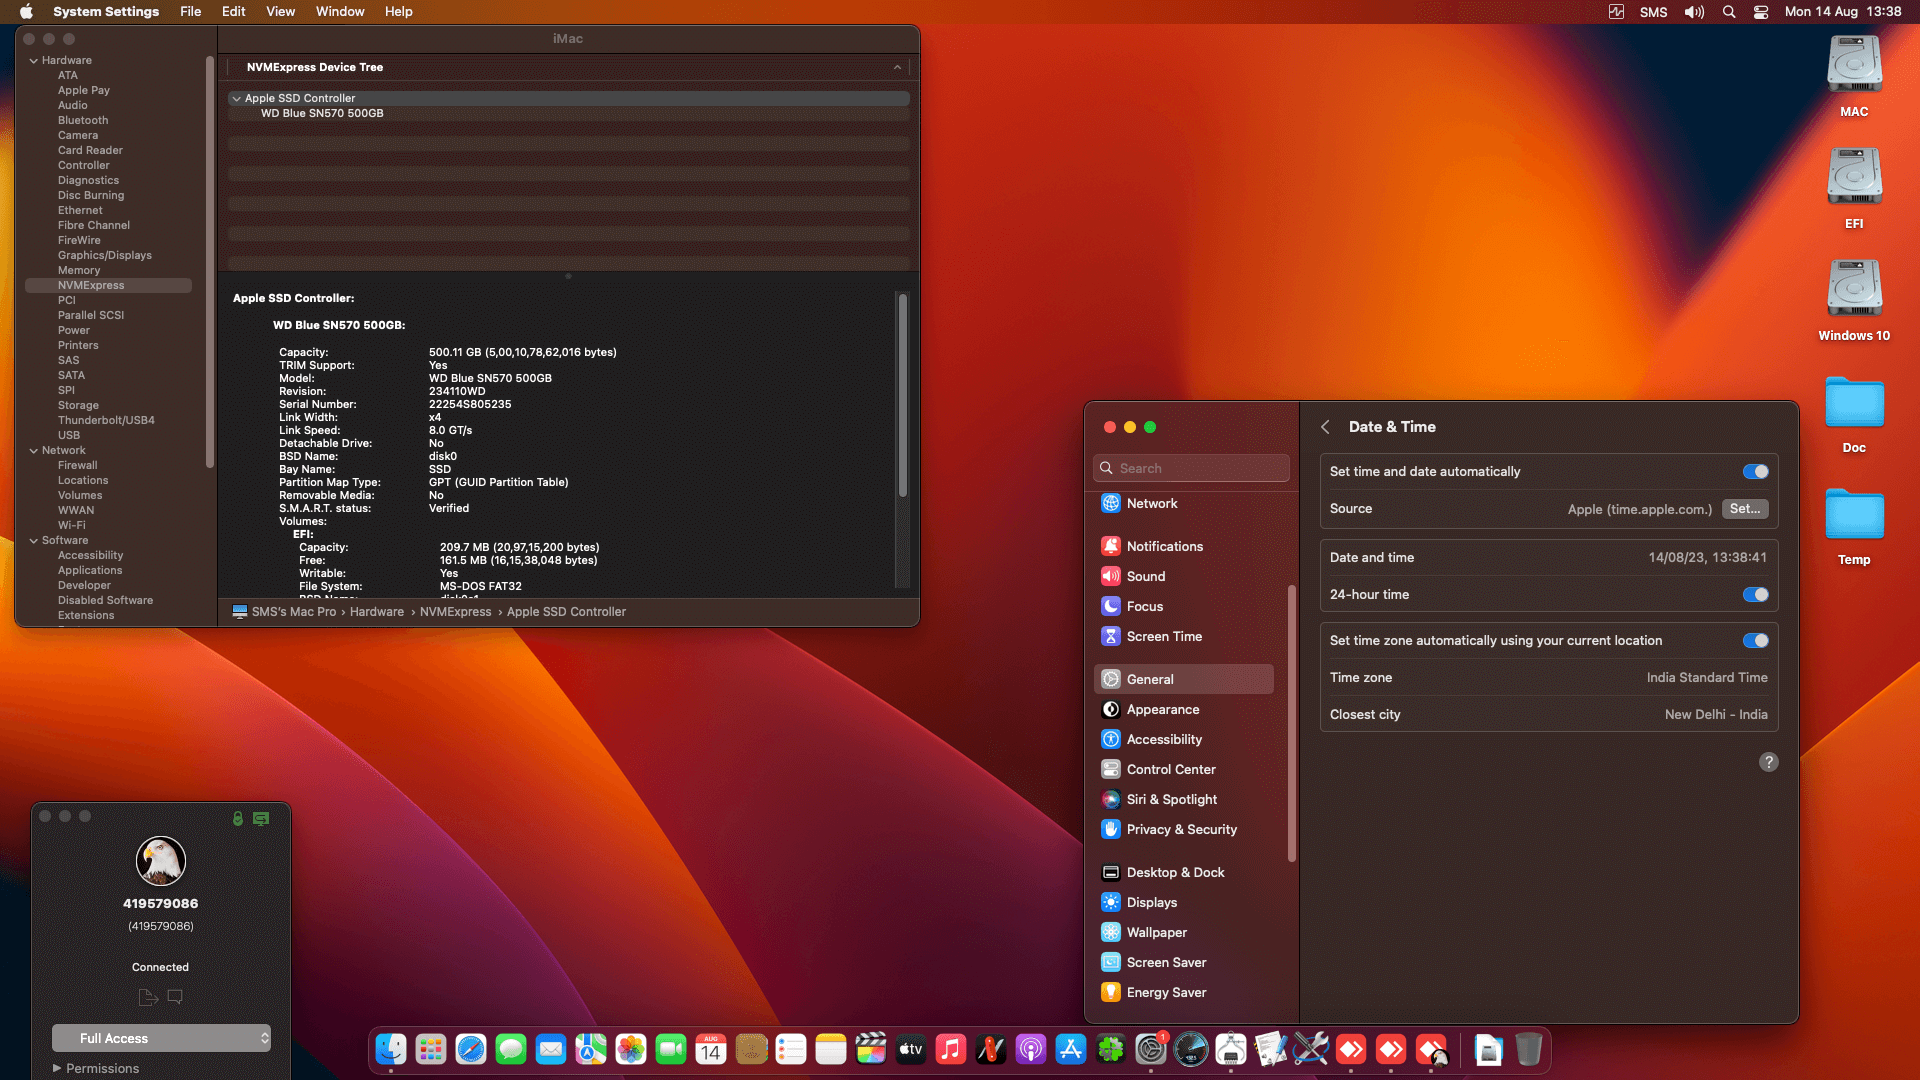Select Thunderbolt/USB4 in hardware list
The height and width of the screenshot is (1080, 1920).
[108, 421]
